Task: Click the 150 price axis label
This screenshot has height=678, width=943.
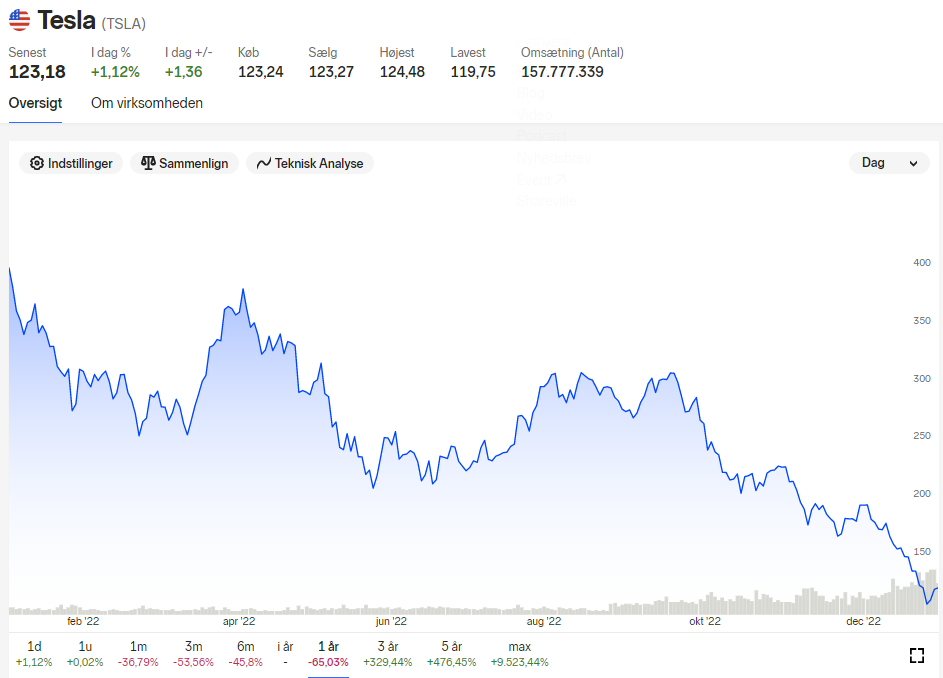Action: (921, 551)
